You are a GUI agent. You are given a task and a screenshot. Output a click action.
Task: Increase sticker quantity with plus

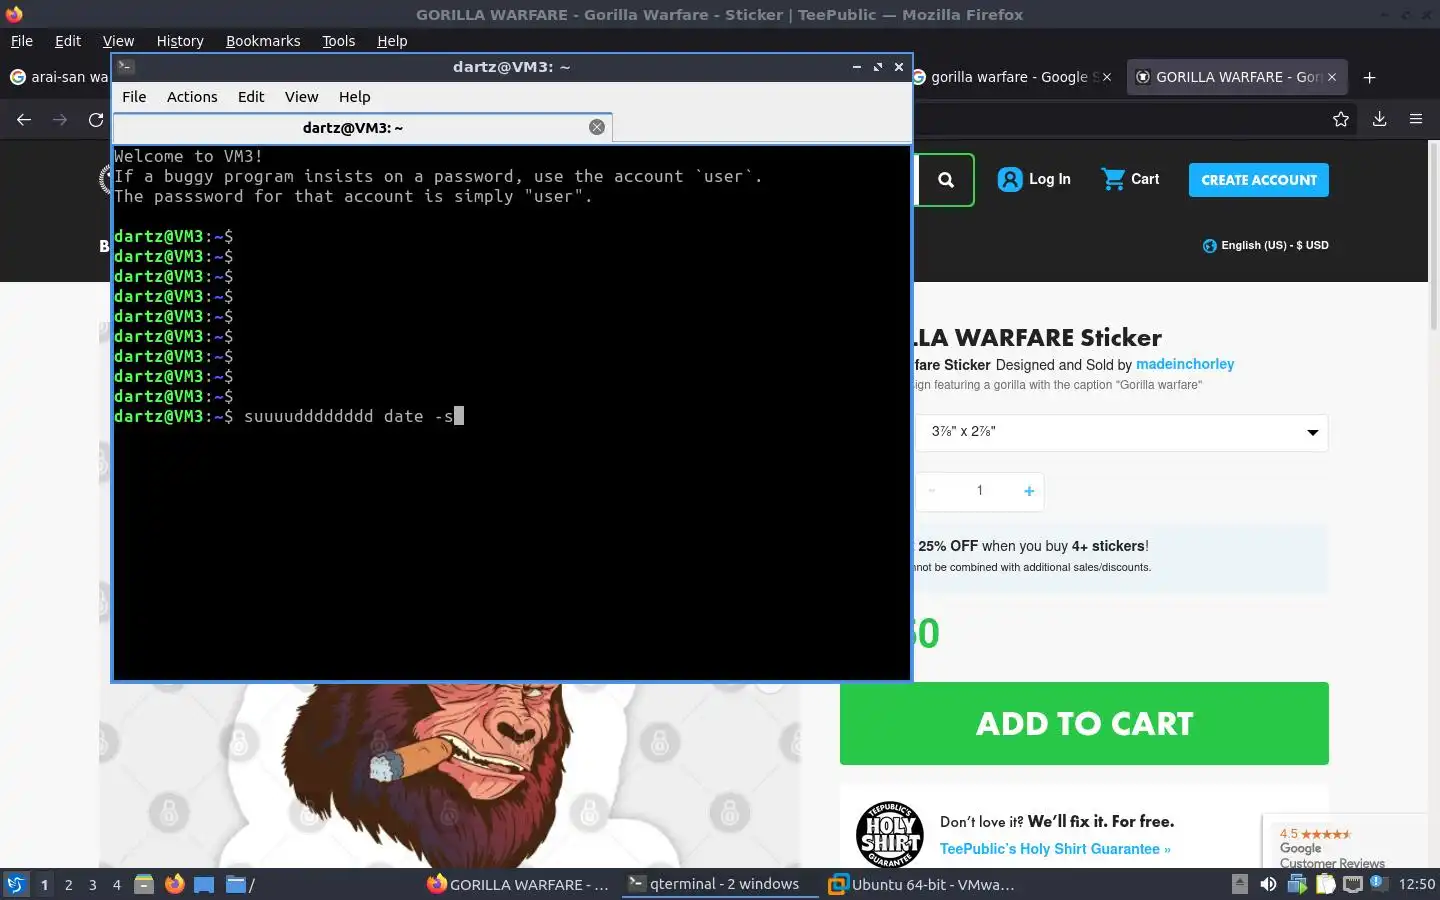click(1029, 490)
